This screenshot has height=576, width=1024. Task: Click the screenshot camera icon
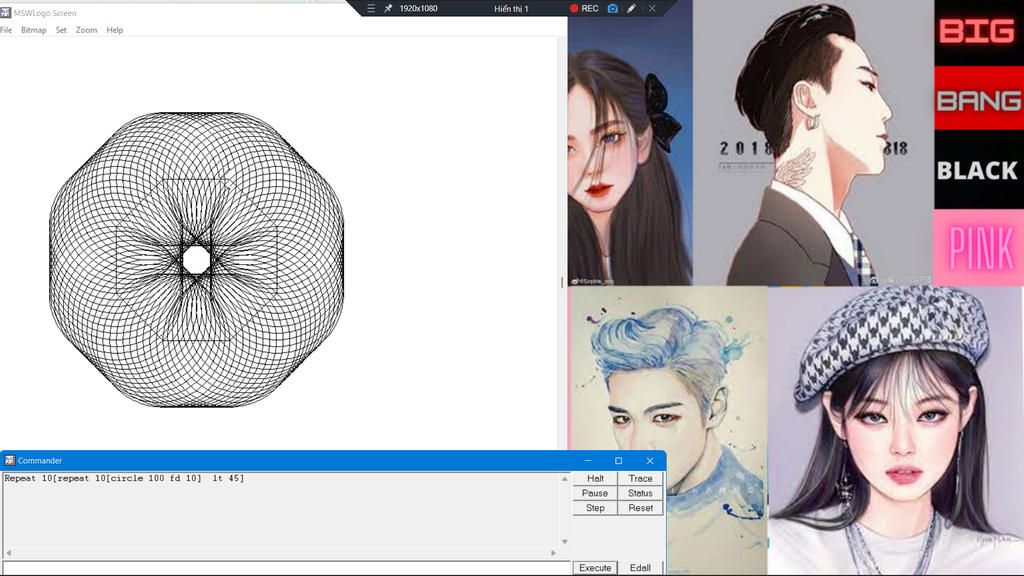point(613,8)
